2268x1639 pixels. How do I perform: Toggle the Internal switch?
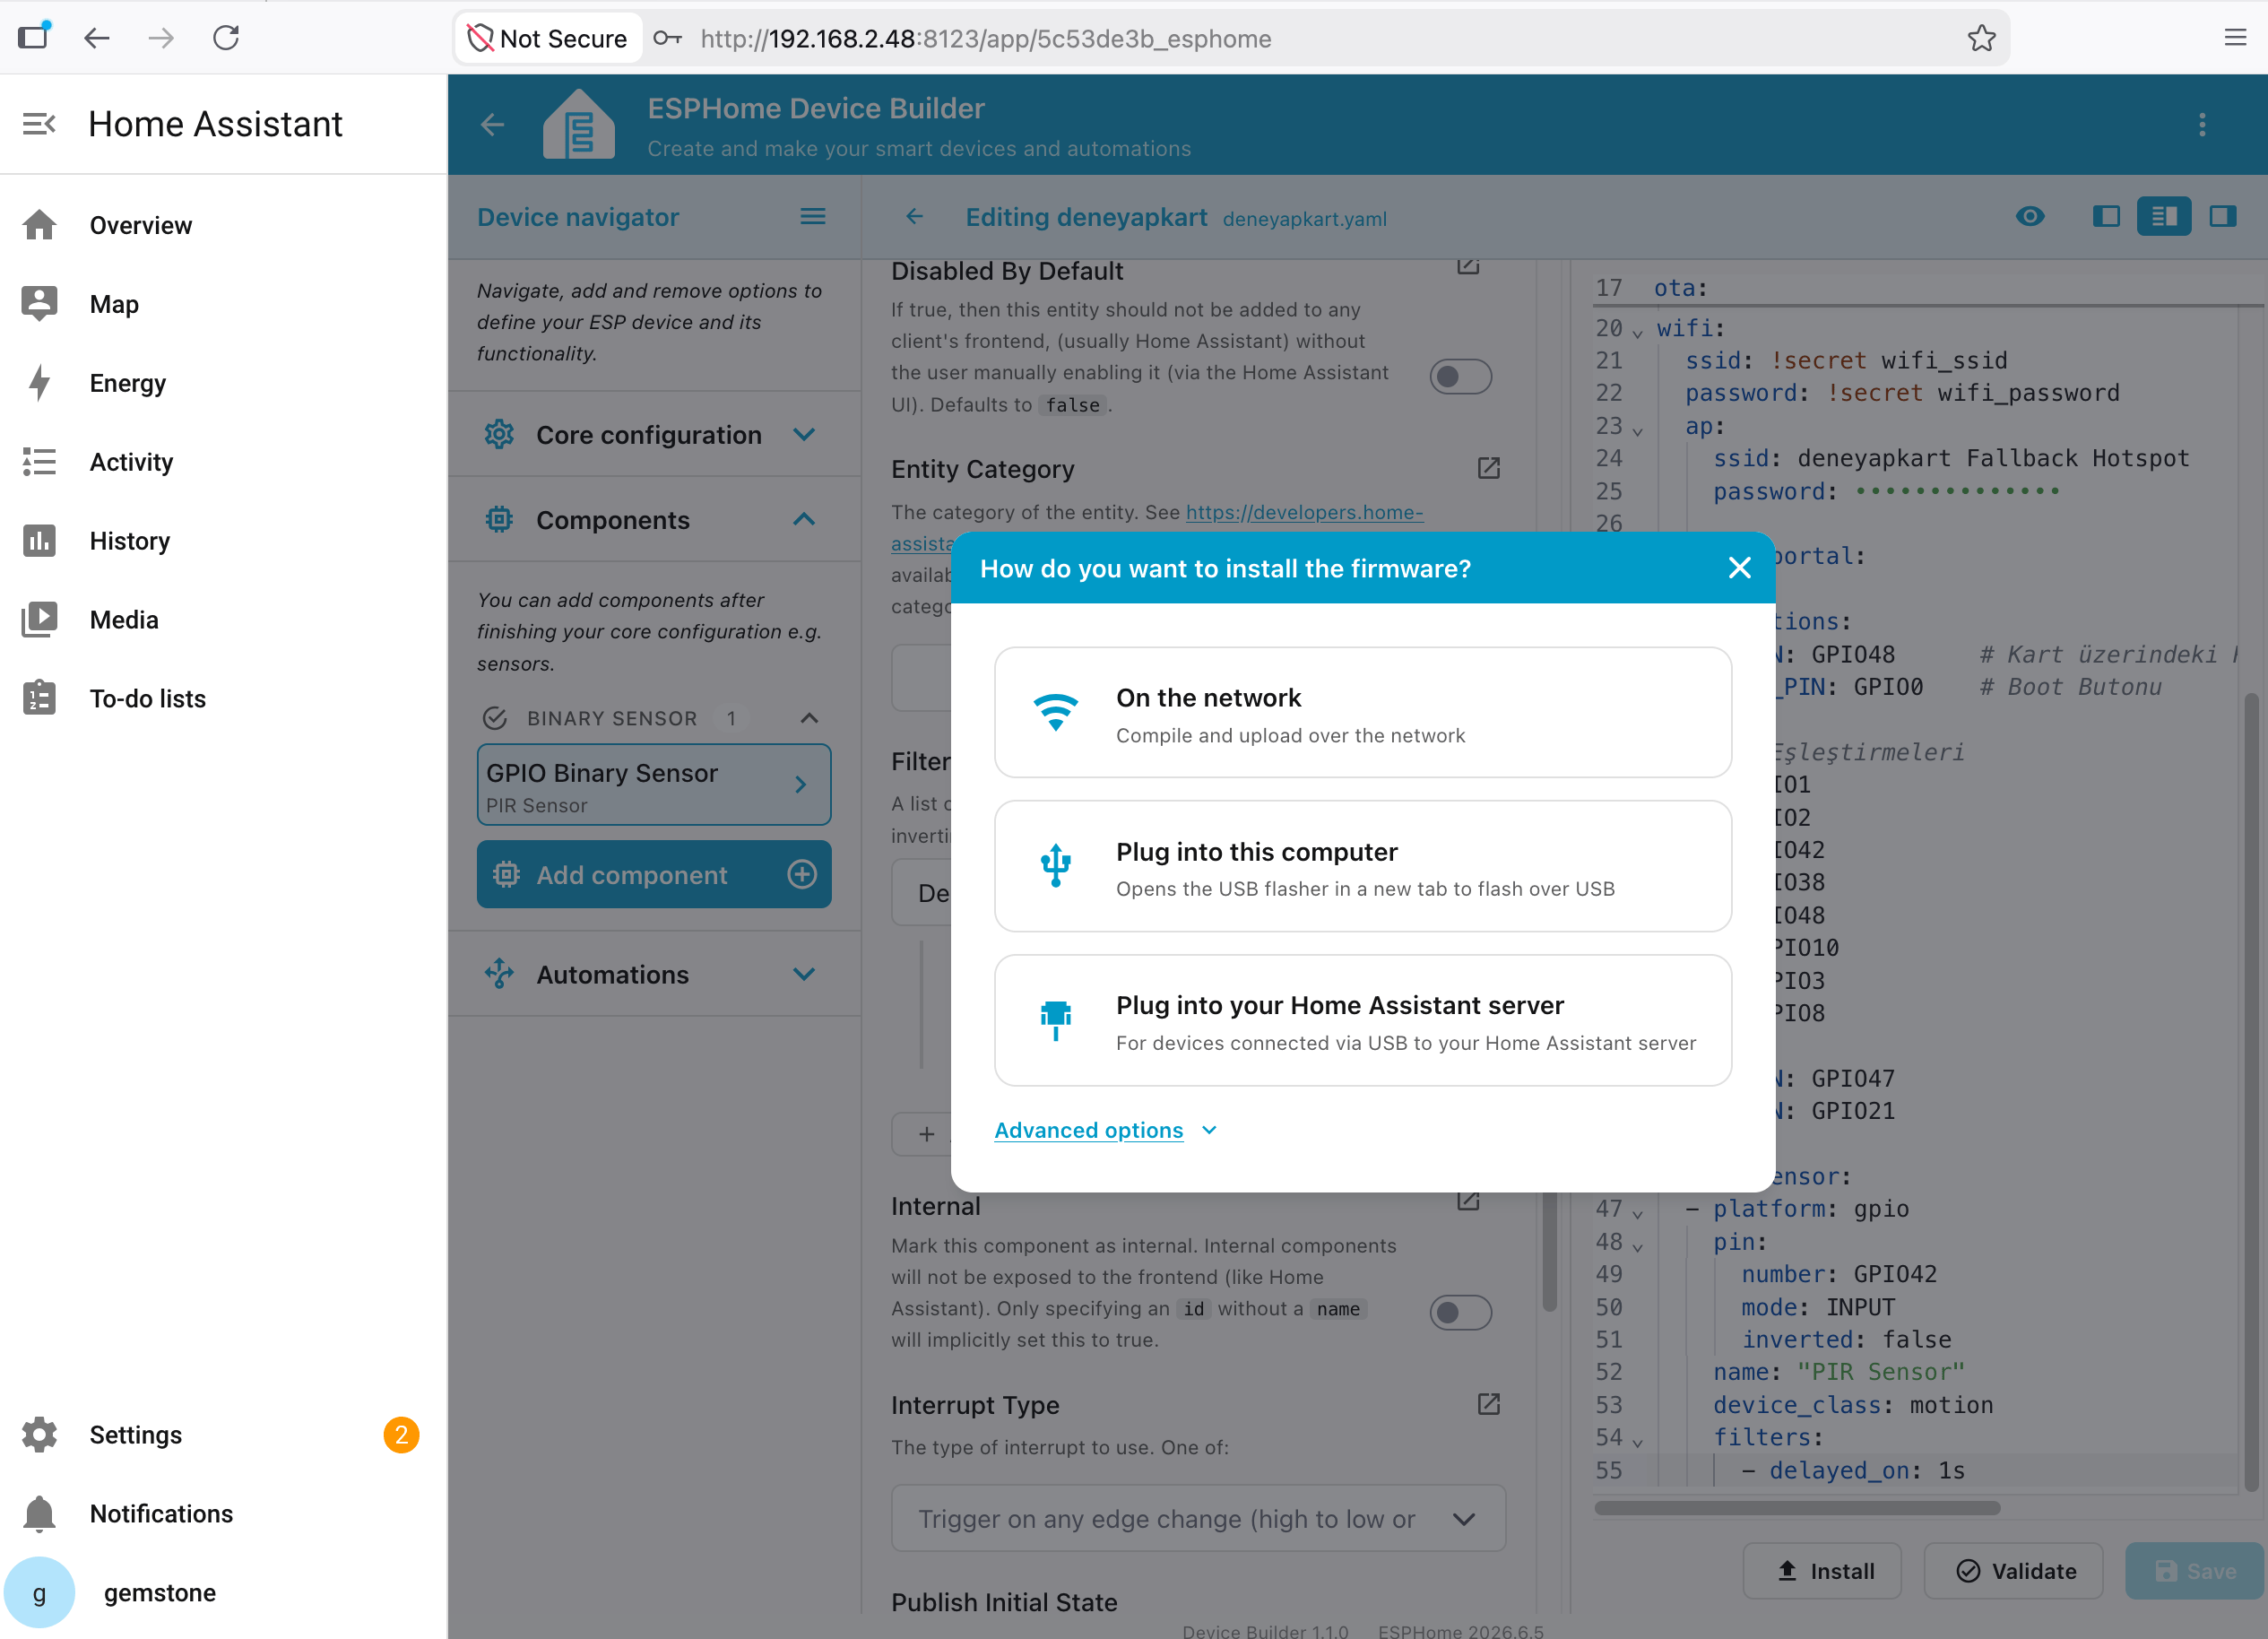click(x=1460, y=1312)
